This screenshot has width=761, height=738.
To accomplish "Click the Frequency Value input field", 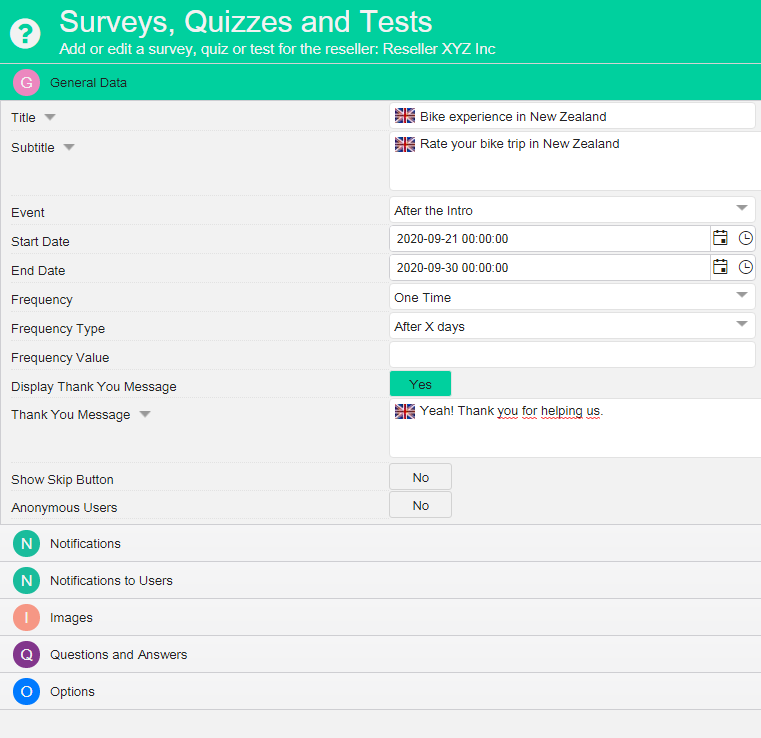I will pyautogui.click(x=571, y=355).
